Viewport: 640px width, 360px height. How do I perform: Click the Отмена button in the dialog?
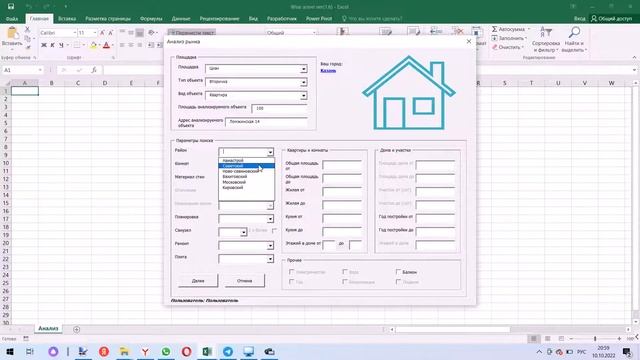[x=244, y=281]
